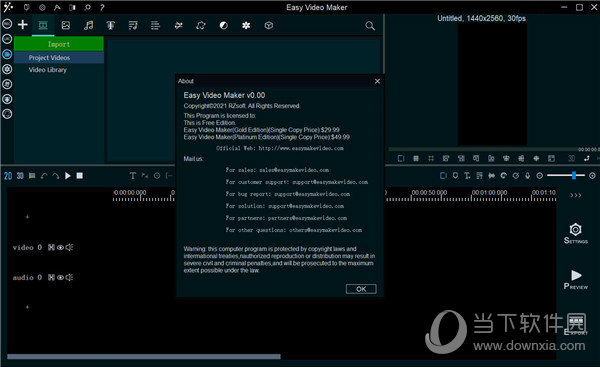Switch timeline to 2D mode
600x367 pixels.
point(8,176)
